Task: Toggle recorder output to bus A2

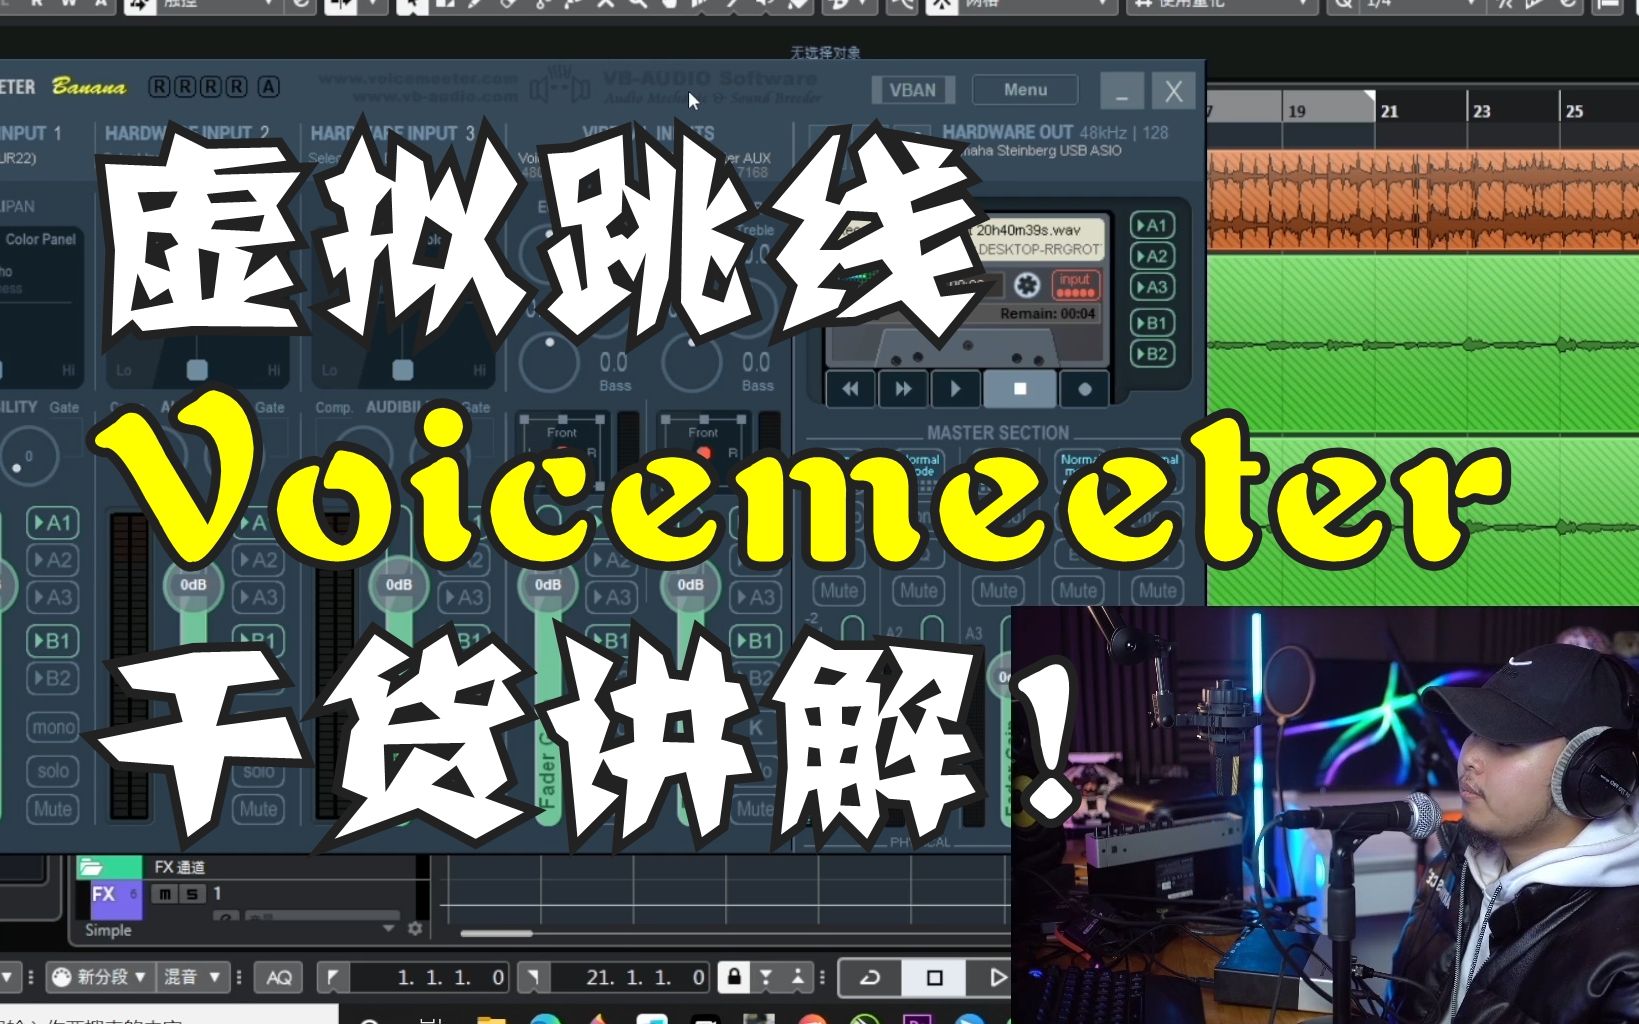Action: [1152, 256]
